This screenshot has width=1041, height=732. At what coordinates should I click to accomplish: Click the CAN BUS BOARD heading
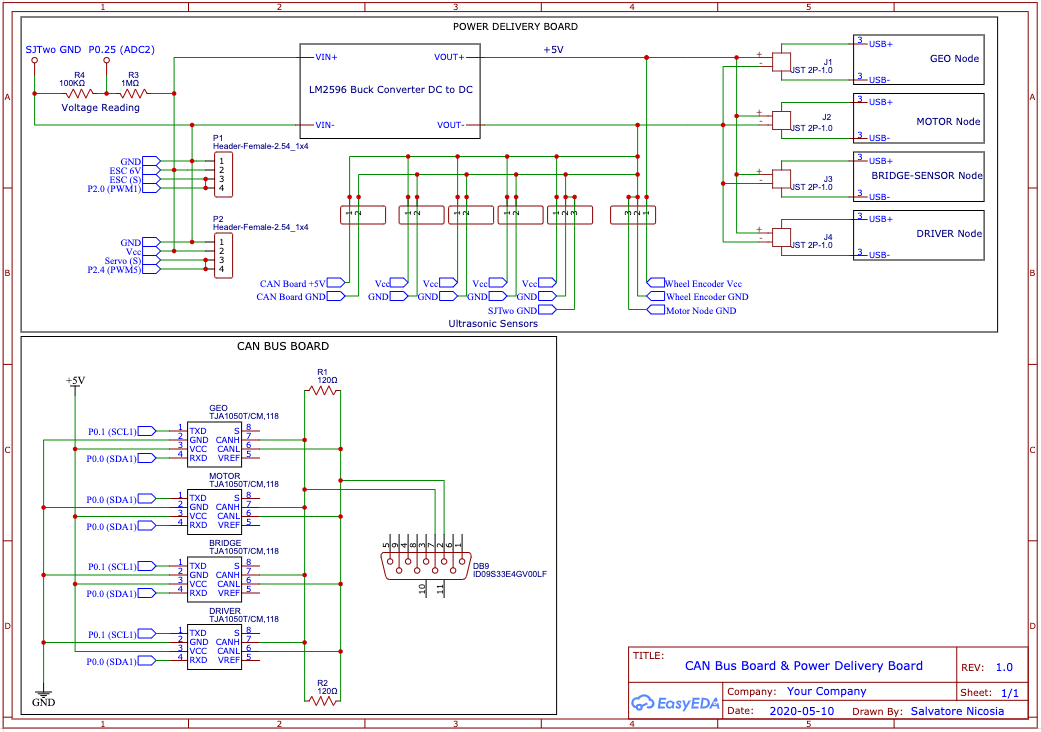[x=283, y=346]
